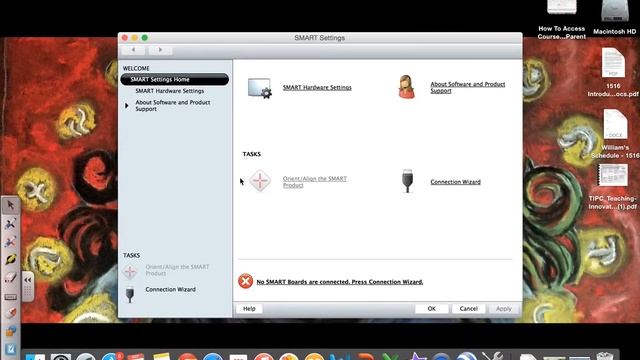Viewport: 640px width, 360px height.
Task: Click the sidebar Connection Wizard plug icon
Action: [130, 295]
